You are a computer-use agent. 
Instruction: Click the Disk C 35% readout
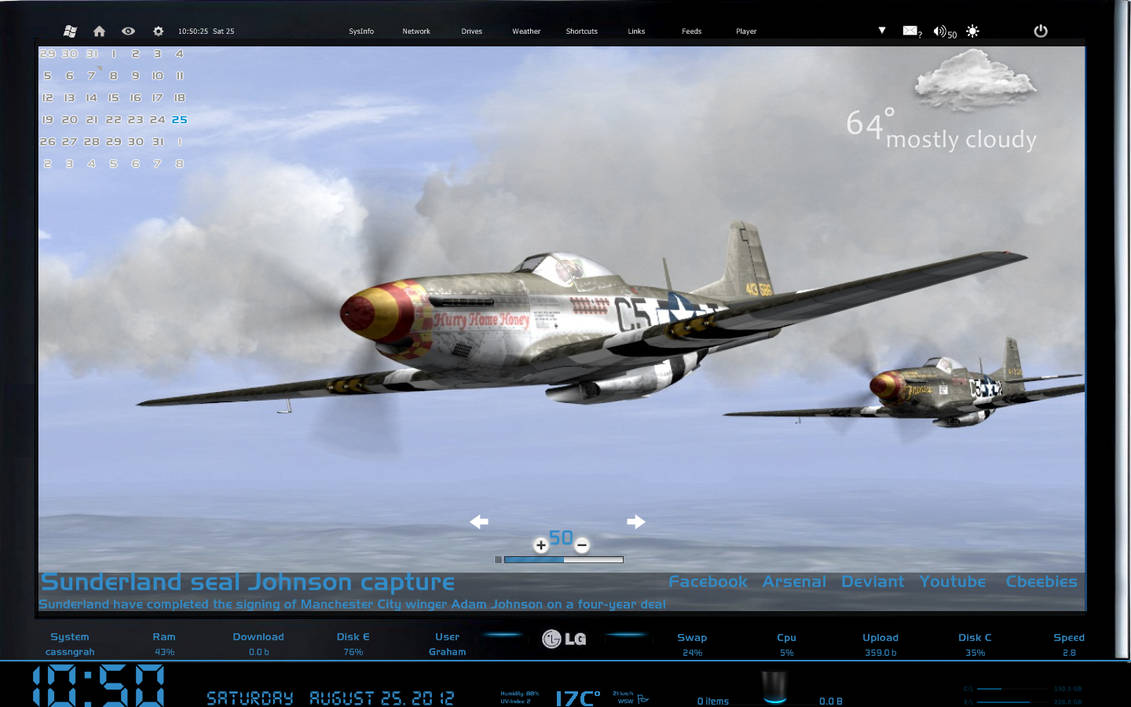click(974, 645)
